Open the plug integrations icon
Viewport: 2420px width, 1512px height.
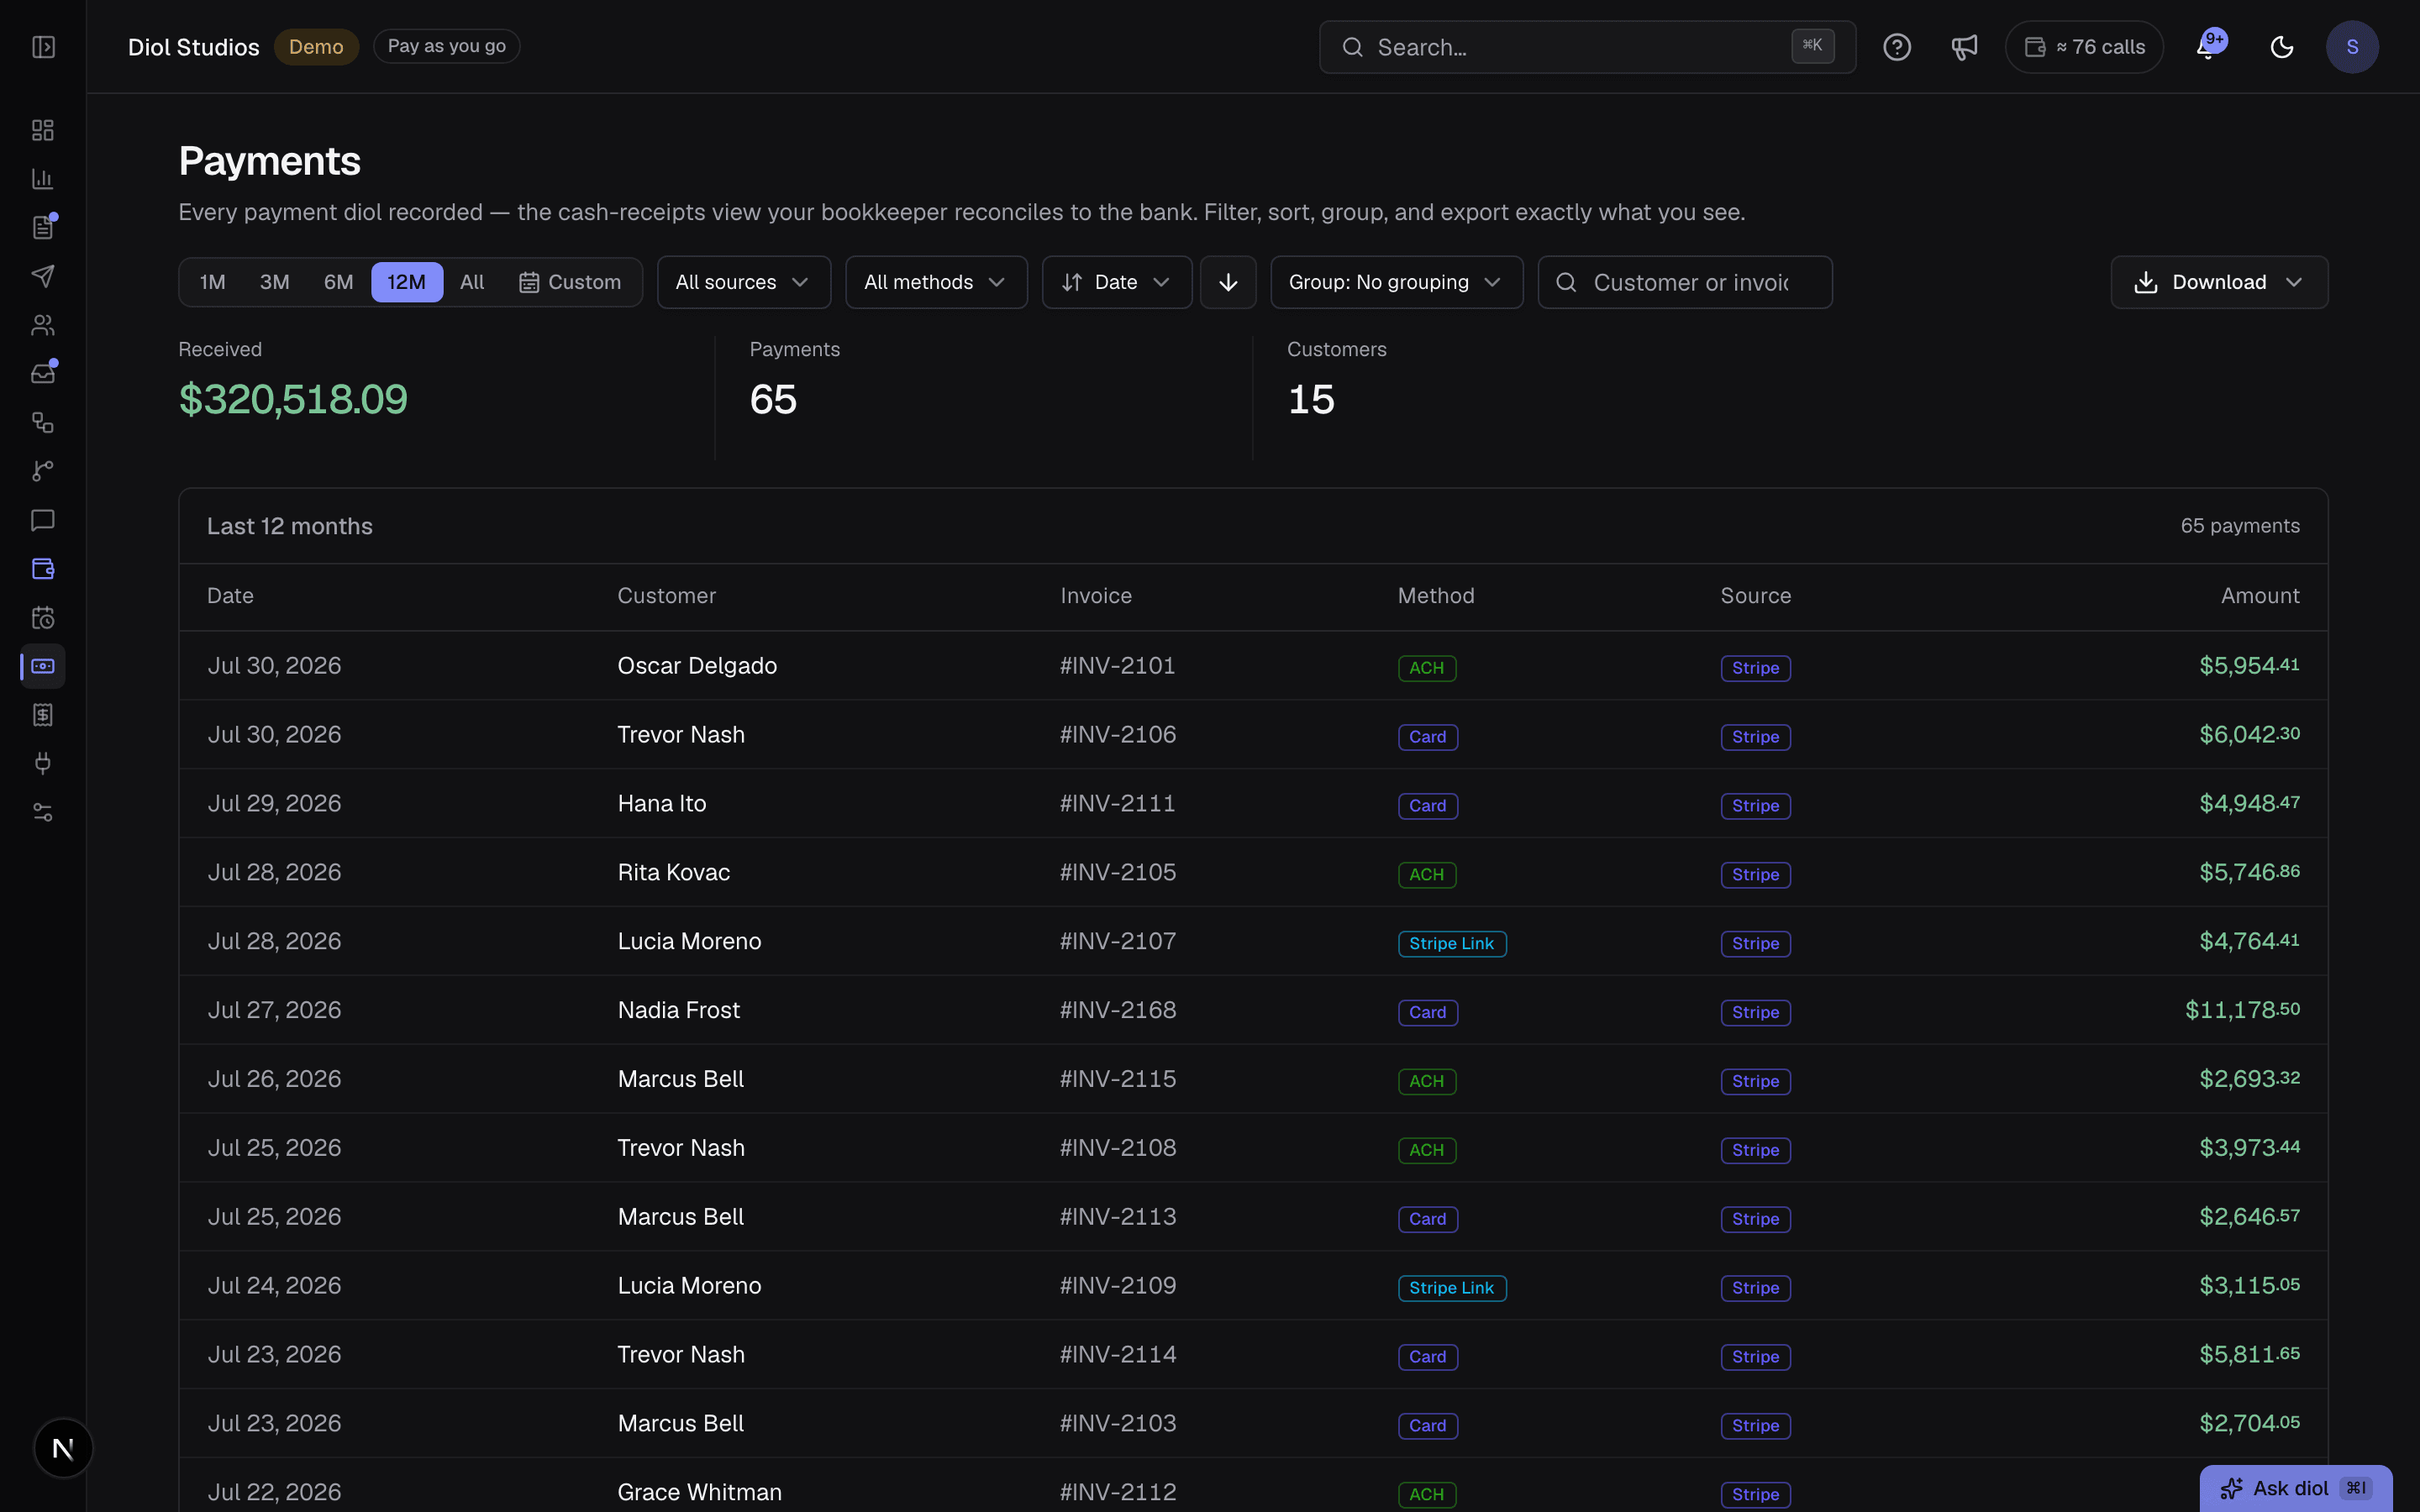click(43, 763)
